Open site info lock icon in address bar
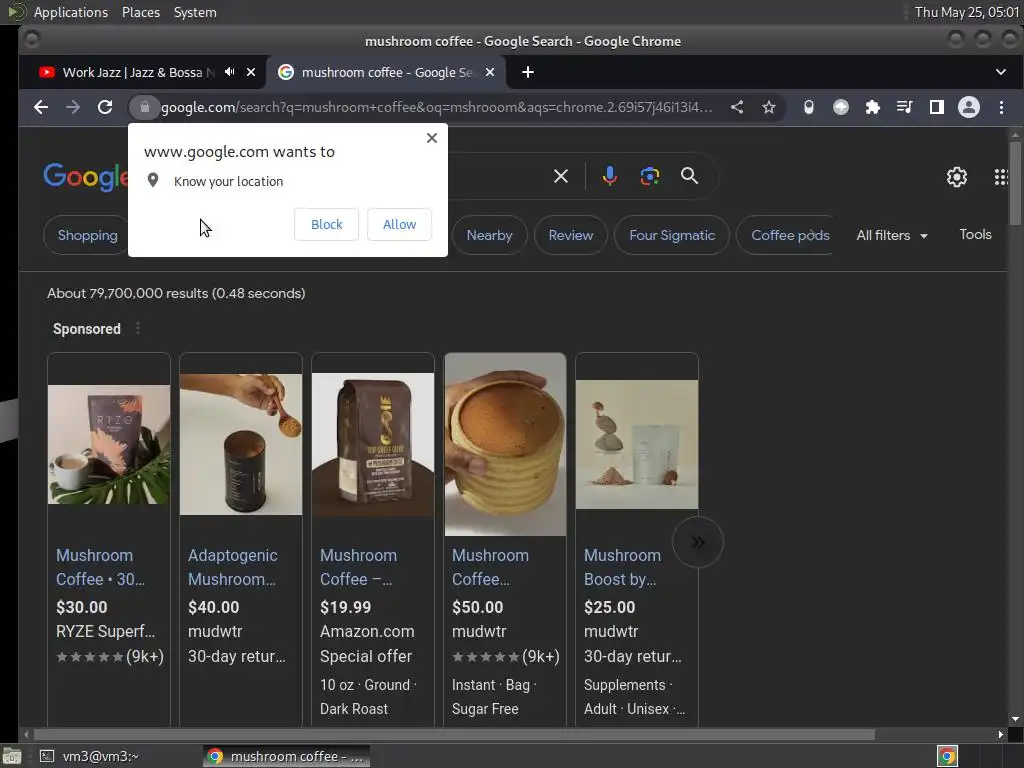Viewport: 1024px width, 768px height. tap(144, 107)
